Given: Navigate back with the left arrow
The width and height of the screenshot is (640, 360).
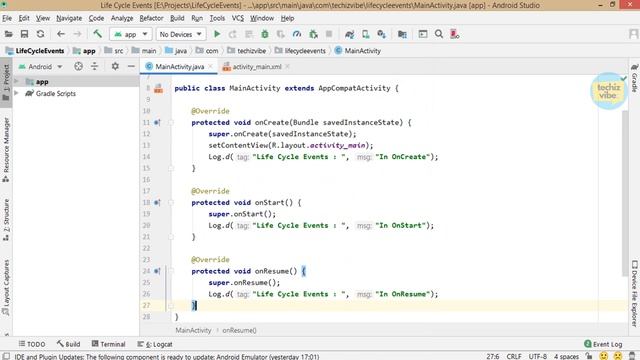Looking at the screenshot, I should click(x=61, y=34).
